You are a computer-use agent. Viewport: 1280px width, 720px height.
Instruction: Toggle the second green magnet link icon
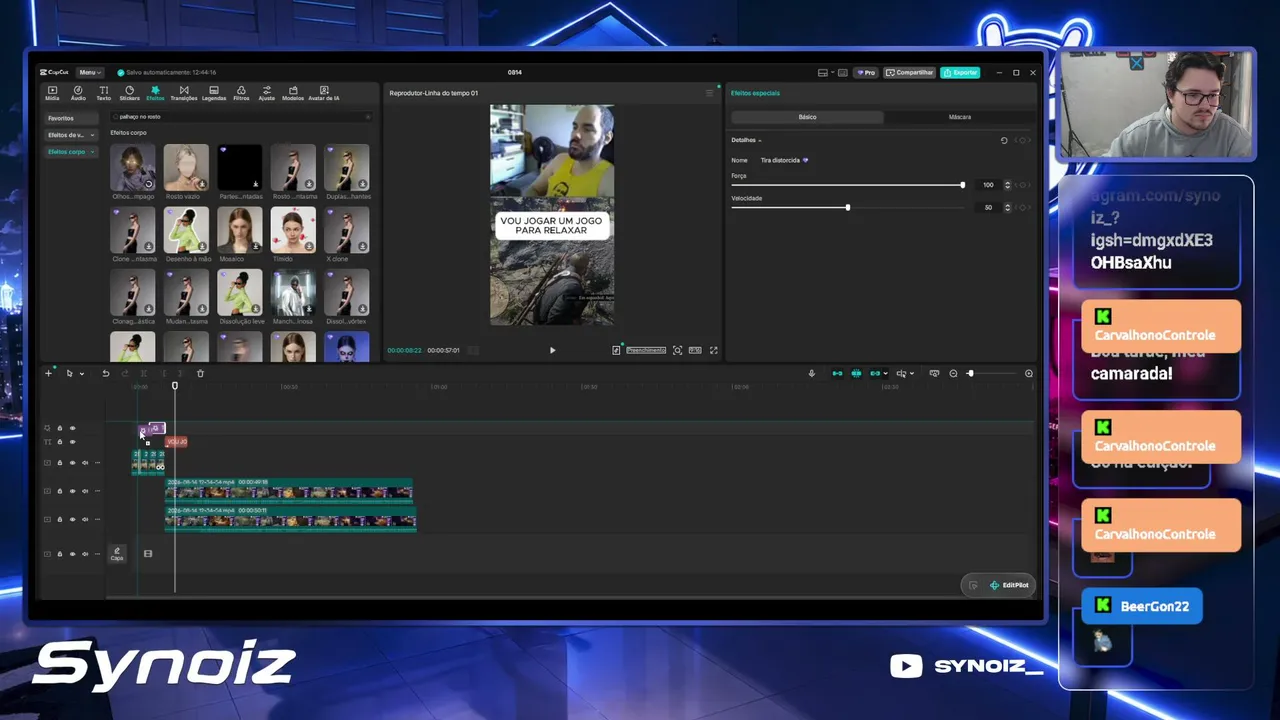tap(856, 373)
